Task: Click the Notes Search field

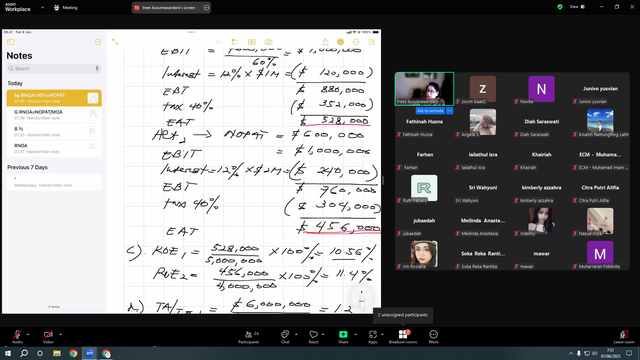Action: point(54,69)
